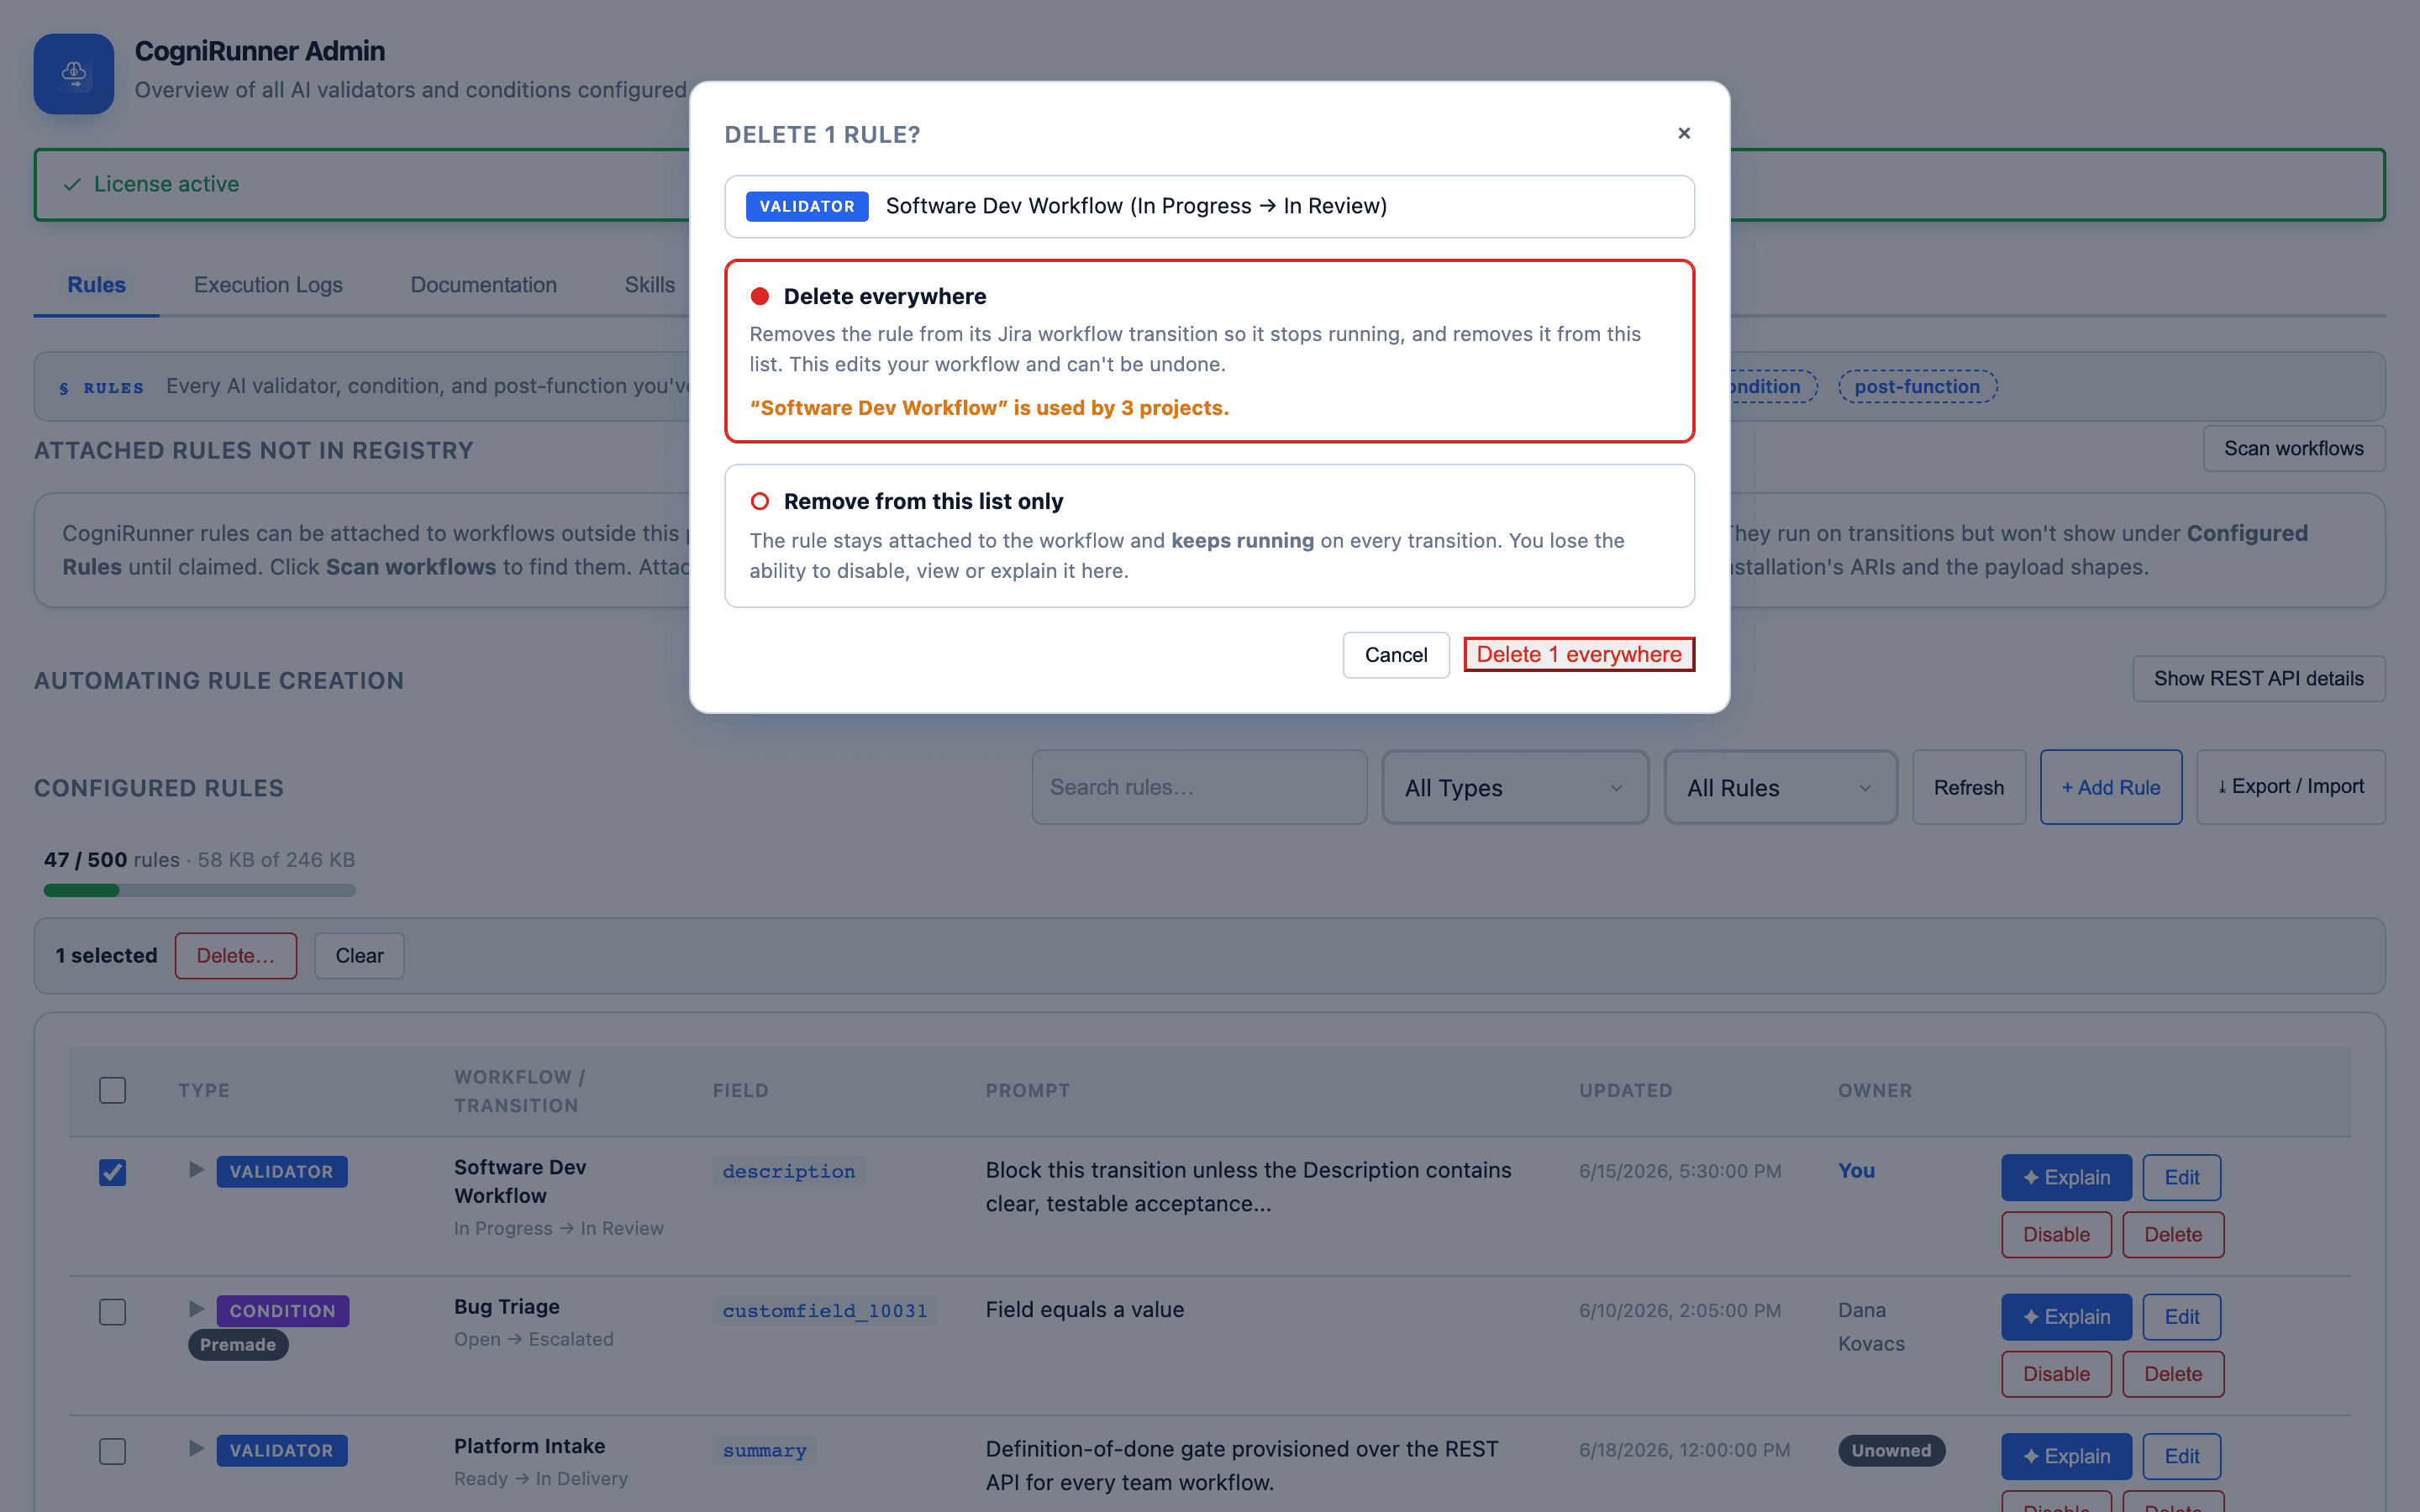Click the Unowned owner badge
The width and height of the screenshot is (2420, 1512).
(1891, 1450)
